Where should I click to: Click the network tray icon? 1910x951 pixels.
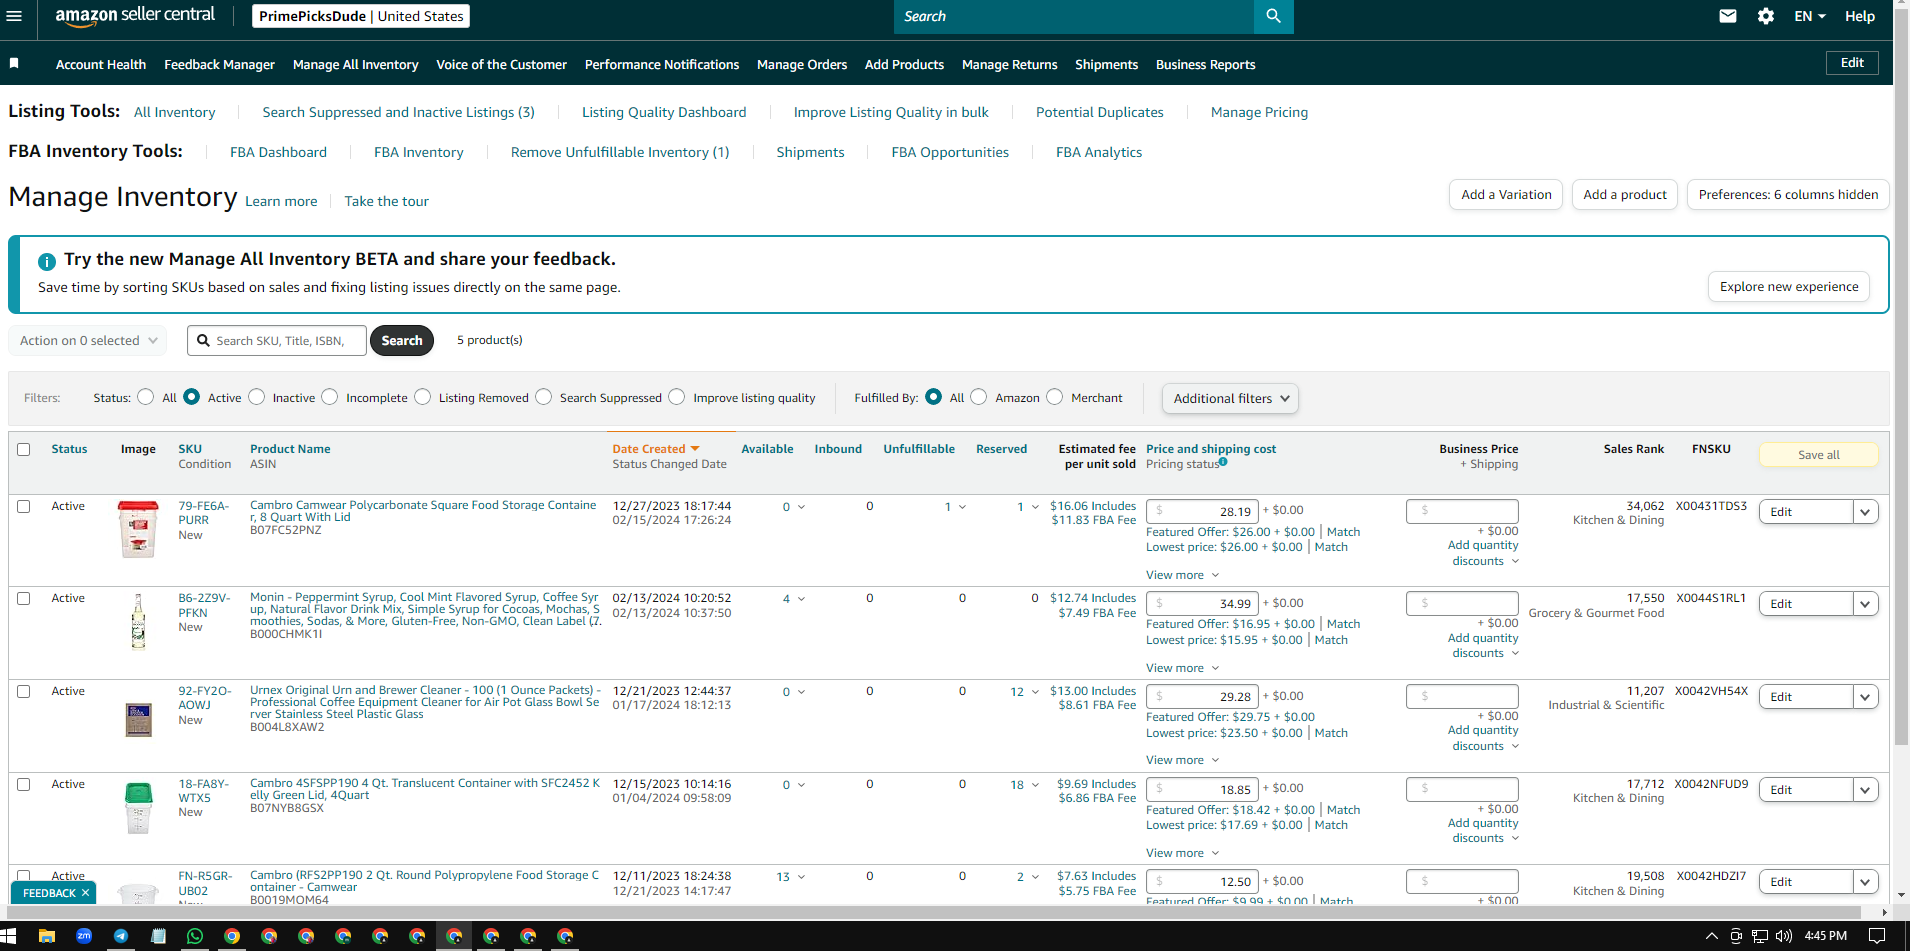click(x=1760, y=936)
